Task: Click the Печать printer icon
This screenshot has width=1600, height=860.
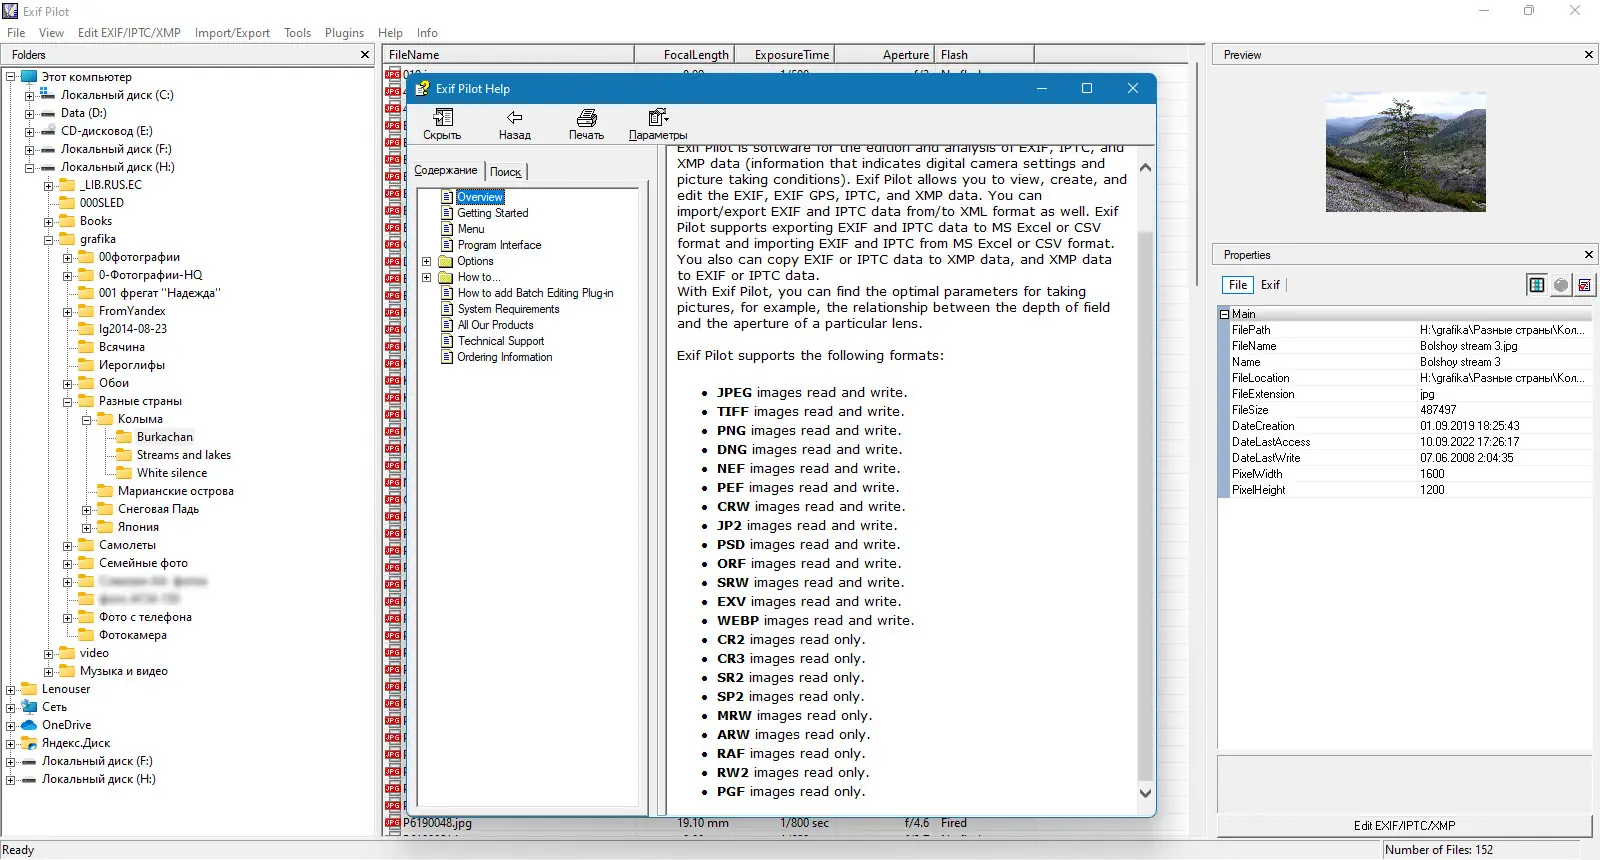Action: (587, 118)
